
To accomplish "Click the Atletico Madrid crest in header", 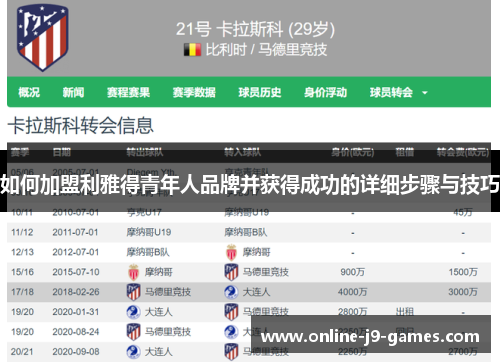I will point(43,37).
